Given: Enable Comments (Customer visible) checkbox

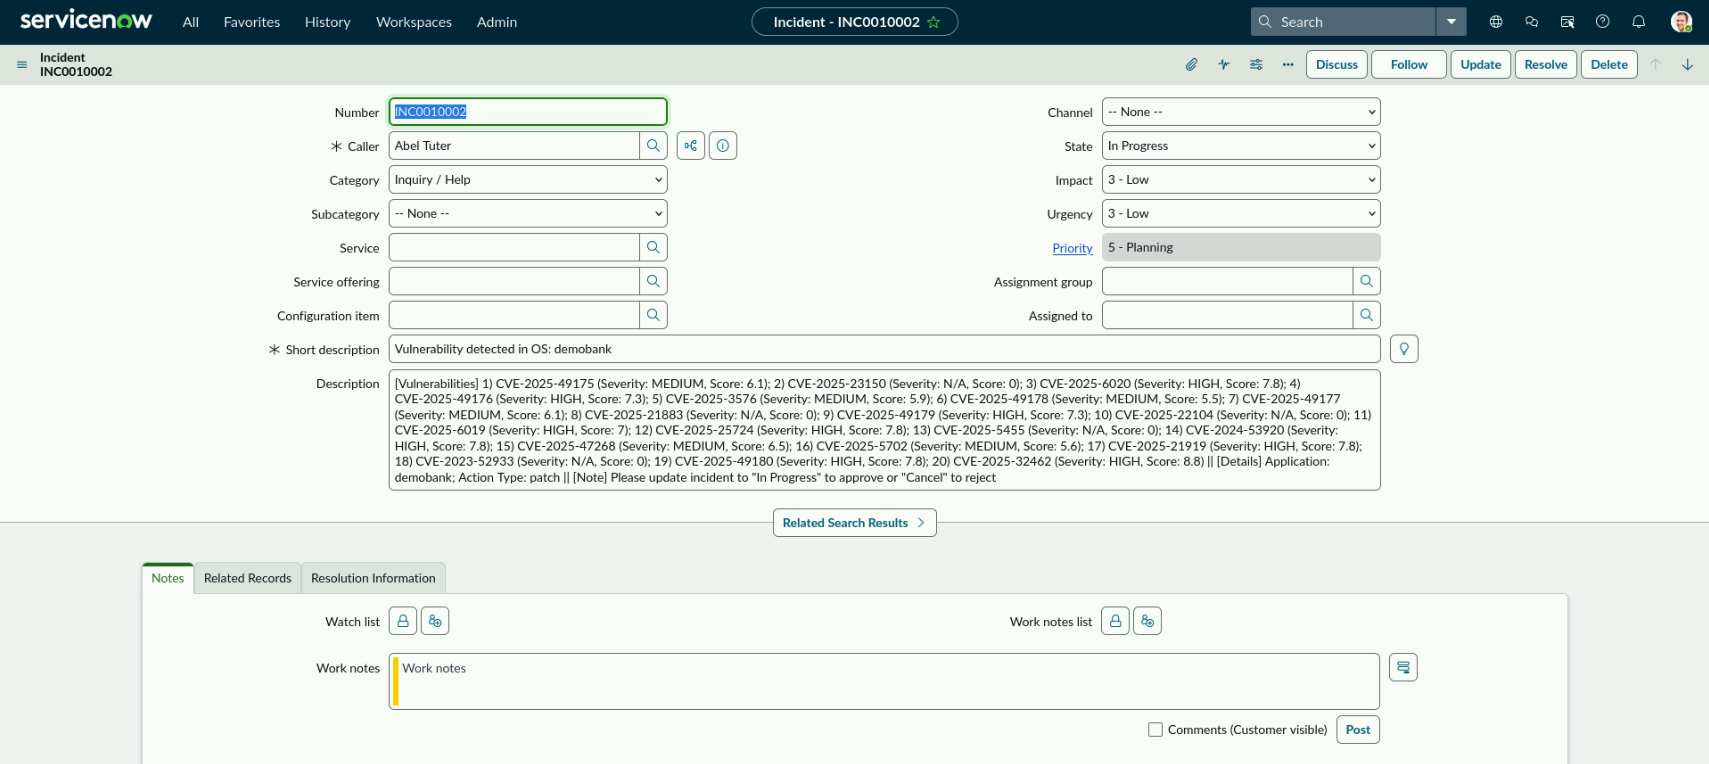Looking at the screenshot, I should click(x=1155, y=730).
